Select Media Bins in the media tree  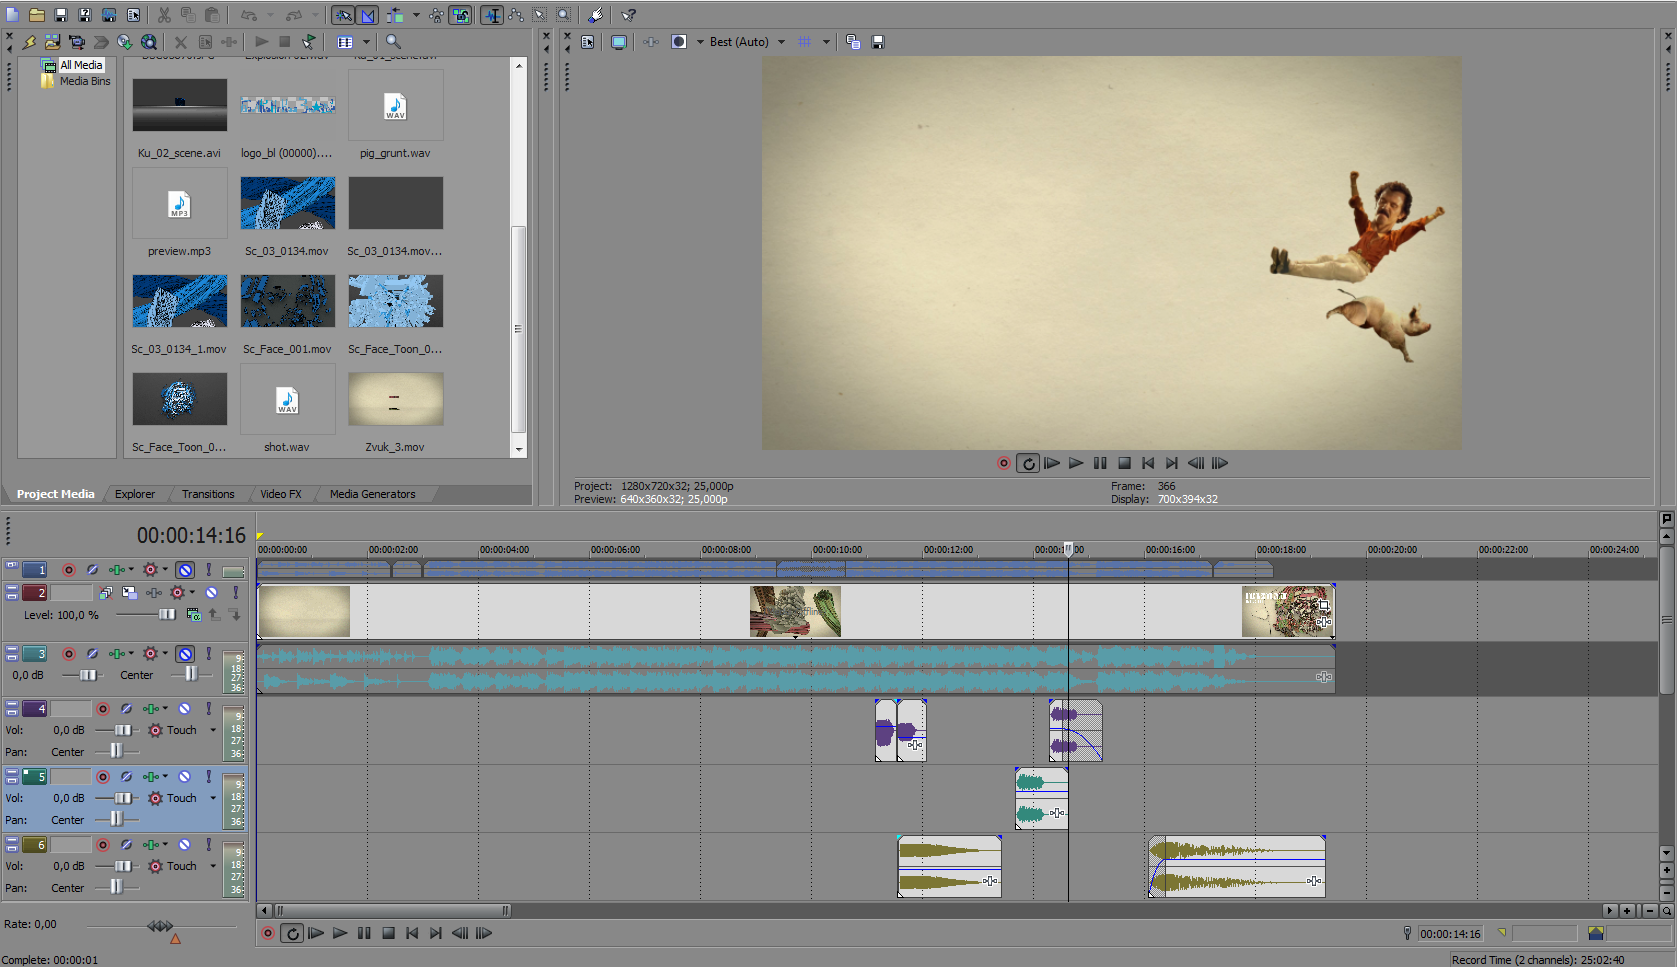point(84,81)
